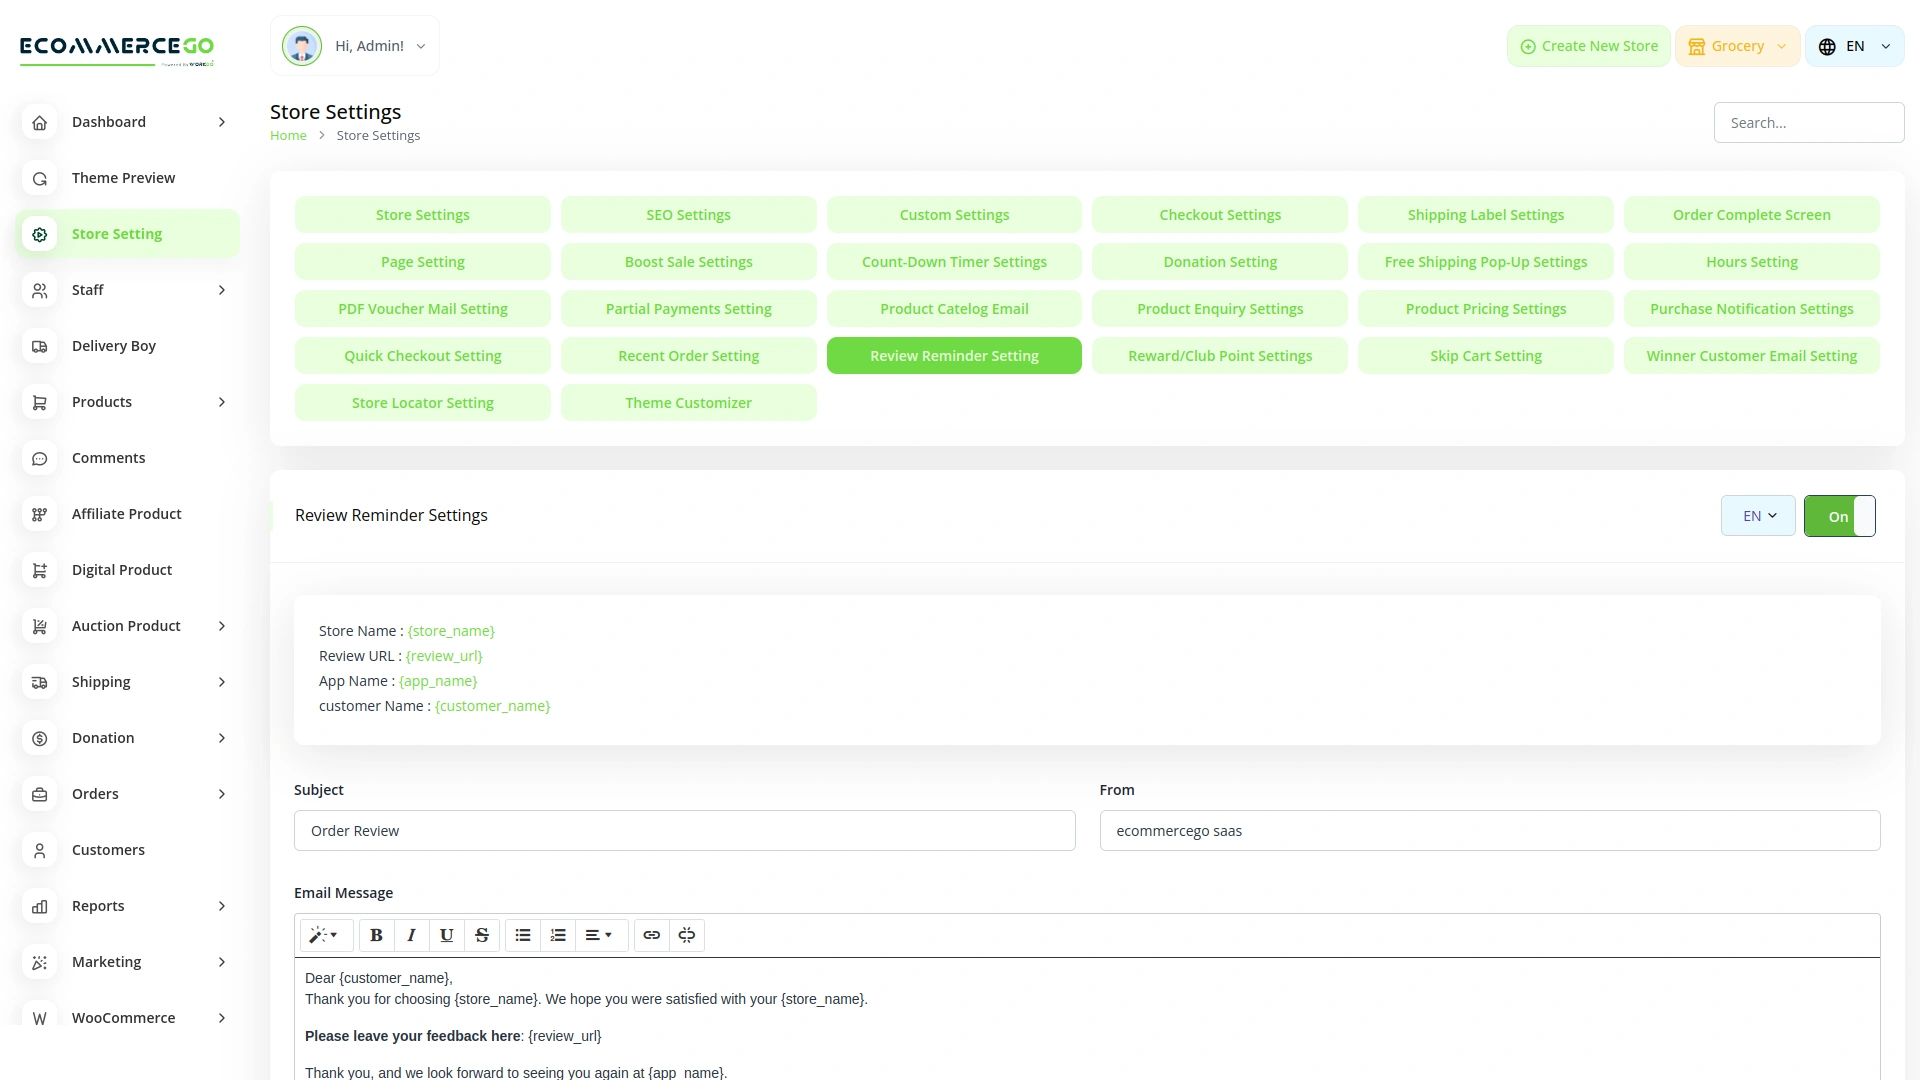Insert a numbered list in the email message

[x=557, y=935]
